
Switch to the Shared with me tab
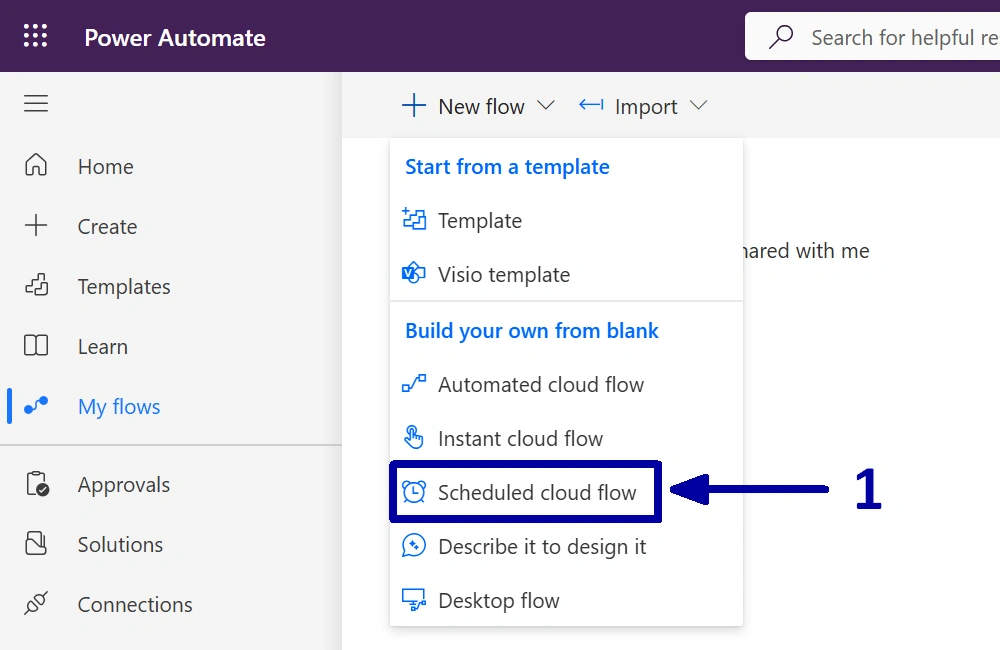click(807, 250)
